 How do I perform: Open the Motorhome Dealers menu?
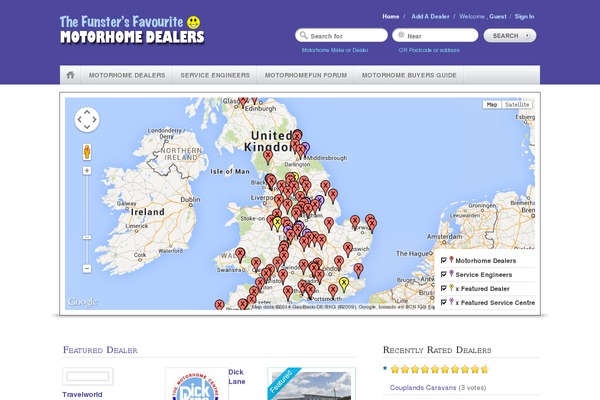point(127,75)
